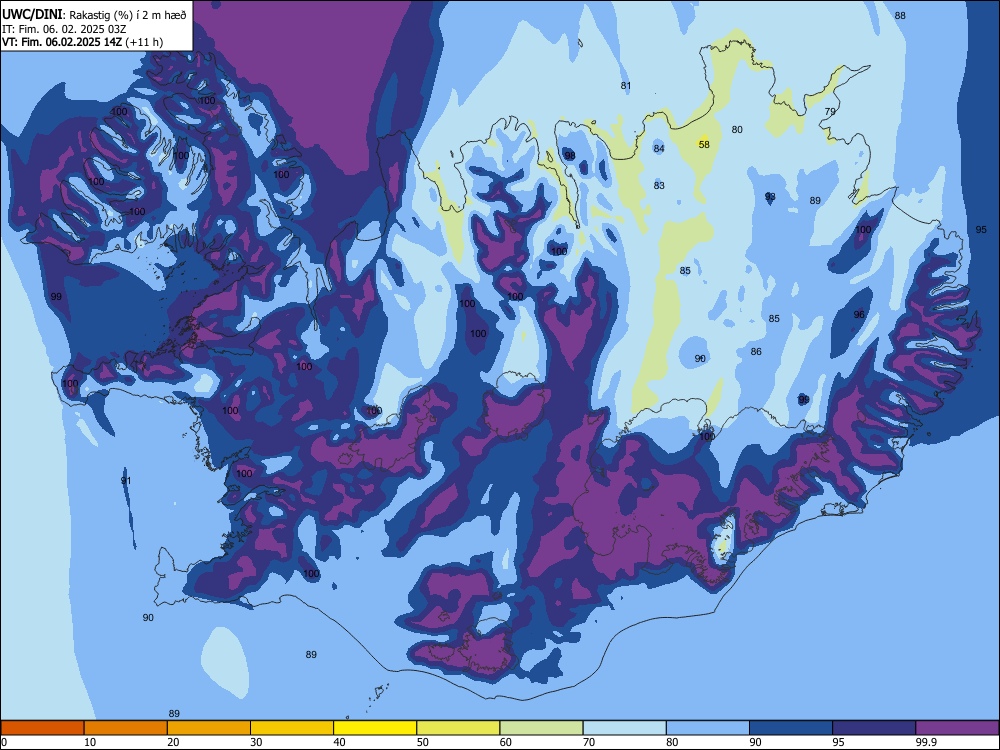1000x750 pixels.
Task: Click the purple 99.9+ legend color segment
Action: click(957, 728)
